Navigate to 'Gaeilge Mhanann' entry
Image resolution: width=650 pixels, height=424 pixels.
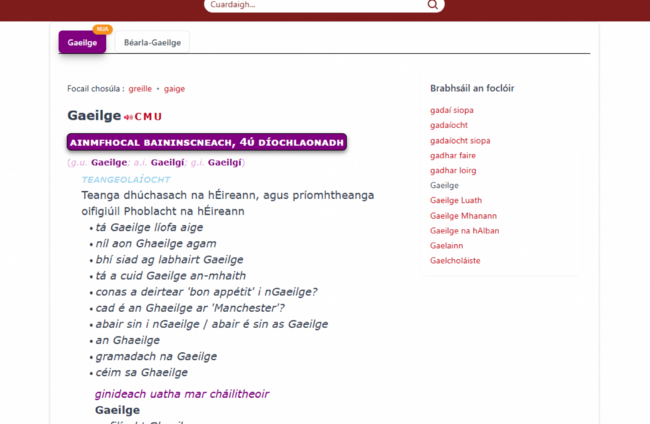click(463, 215)
